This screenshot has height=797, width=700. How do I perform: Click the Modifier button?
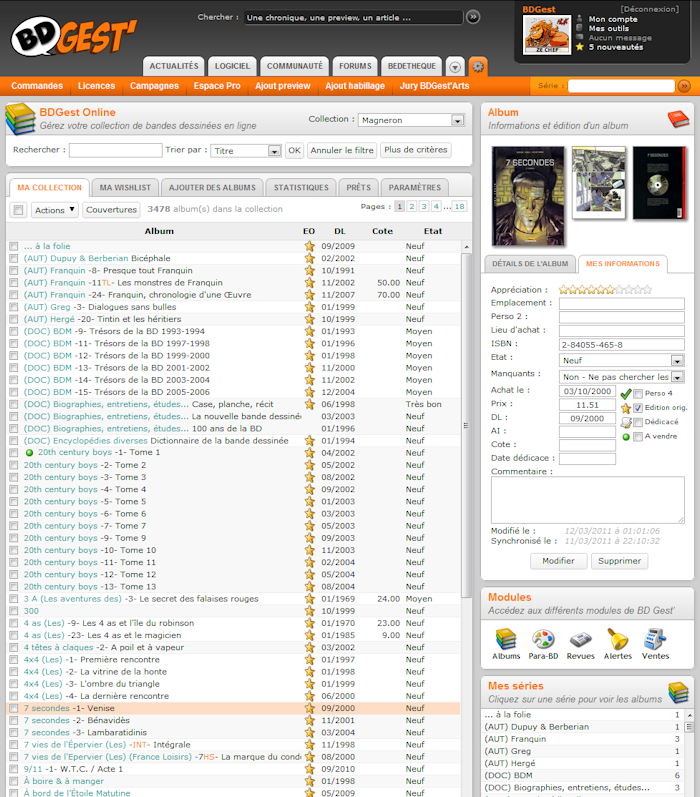[x=558, y=561]
